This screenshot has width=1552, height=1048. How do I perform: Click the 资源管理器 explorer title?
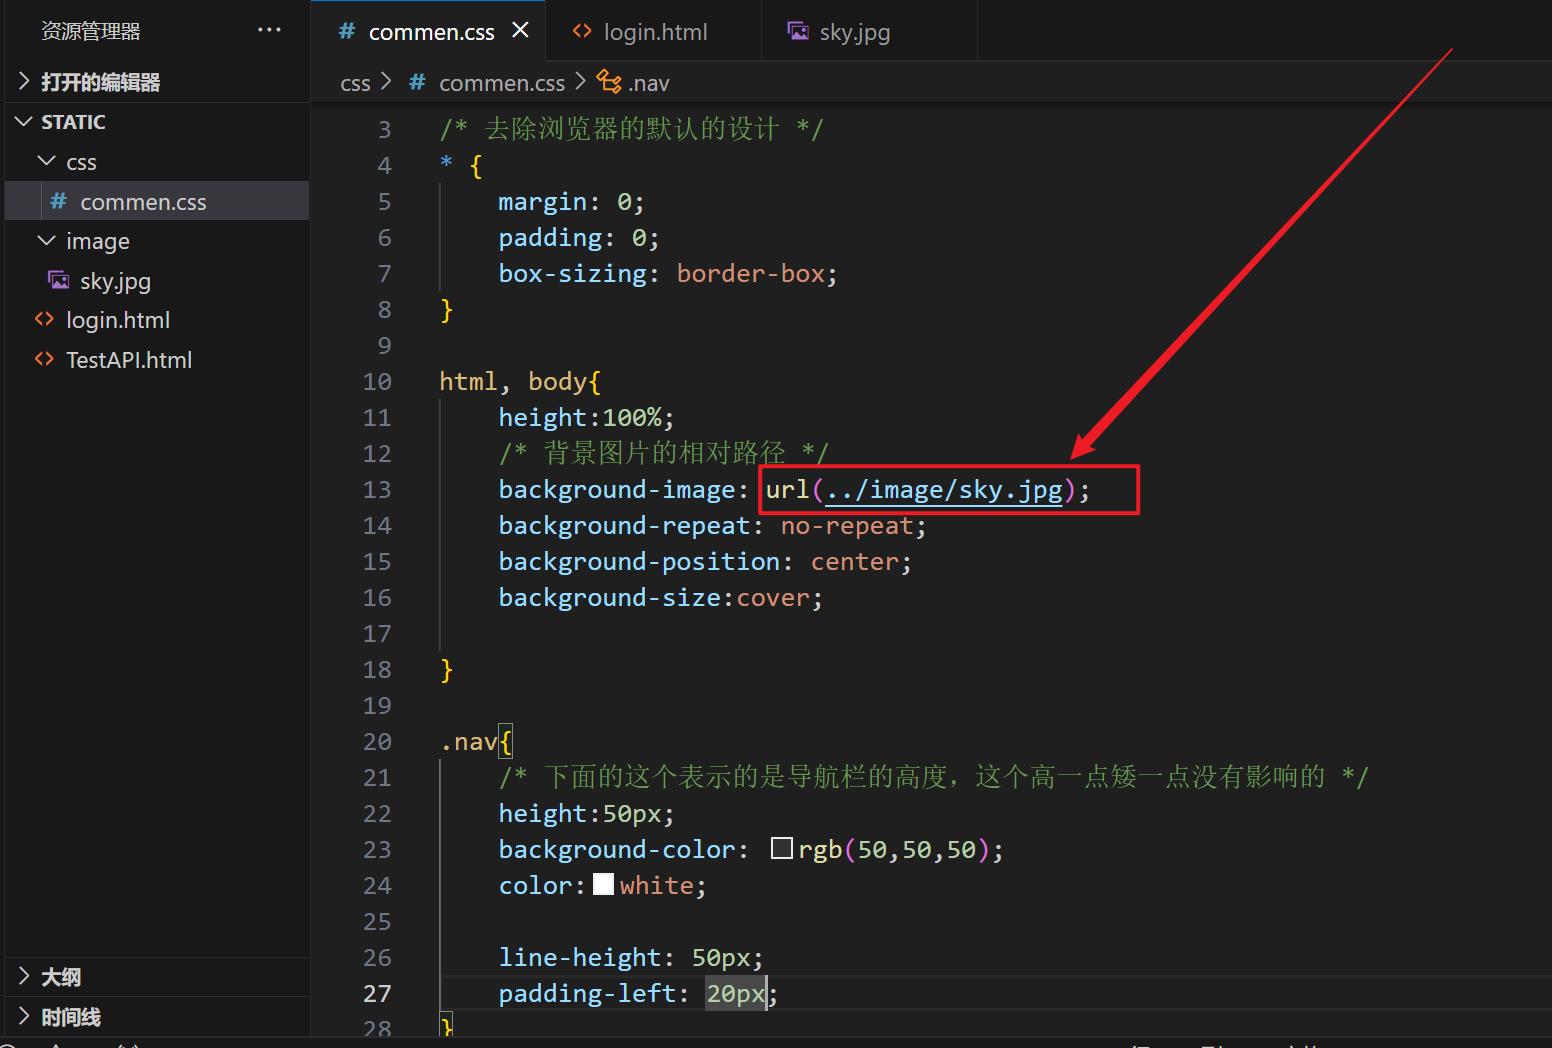coord(91,31)
